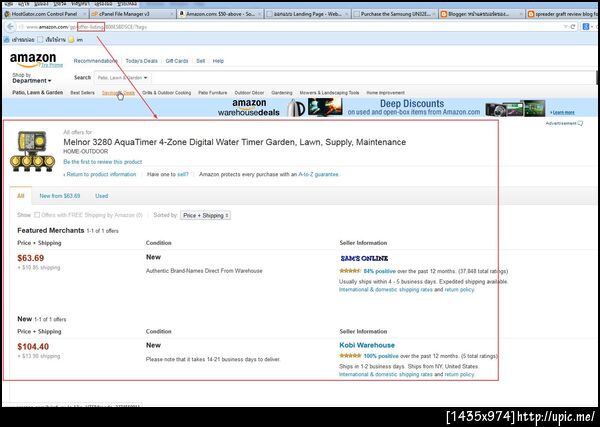The width and height of the screenshot is (600, 427).
Task: Open Kobi Warehouse return policy link
Action: point(459,374)
